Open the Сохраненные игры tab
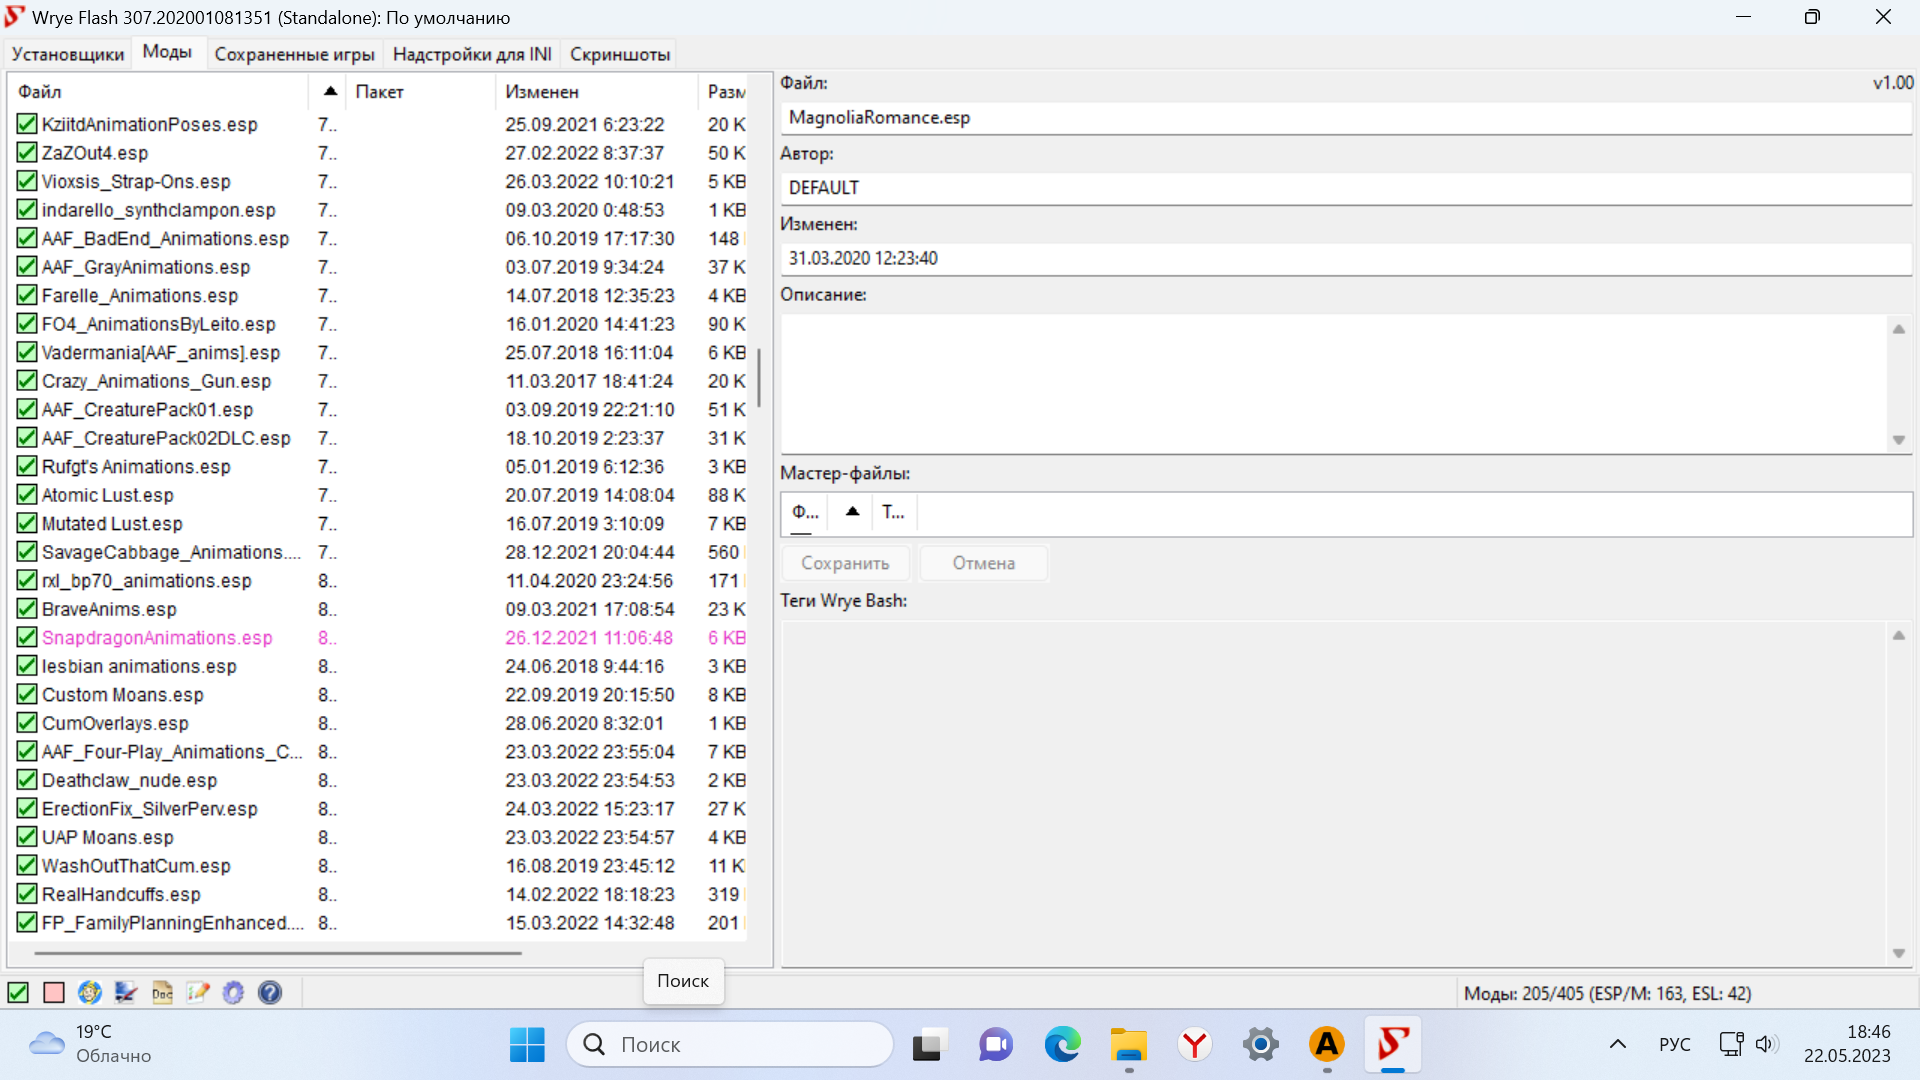The height and width of the screenshot is (1080, 1920). (294, 54)
